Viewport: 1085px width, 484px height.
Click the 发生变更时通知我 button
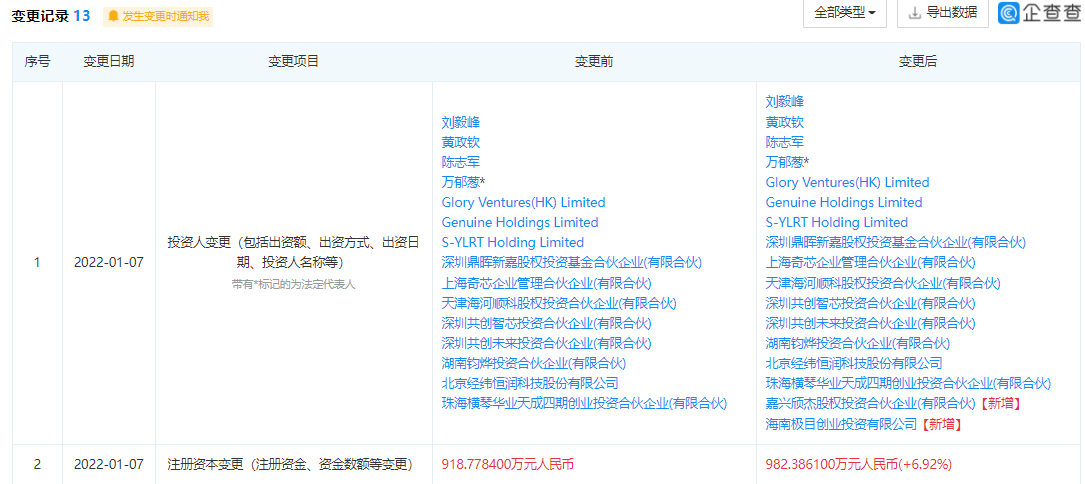pos(158,16)
